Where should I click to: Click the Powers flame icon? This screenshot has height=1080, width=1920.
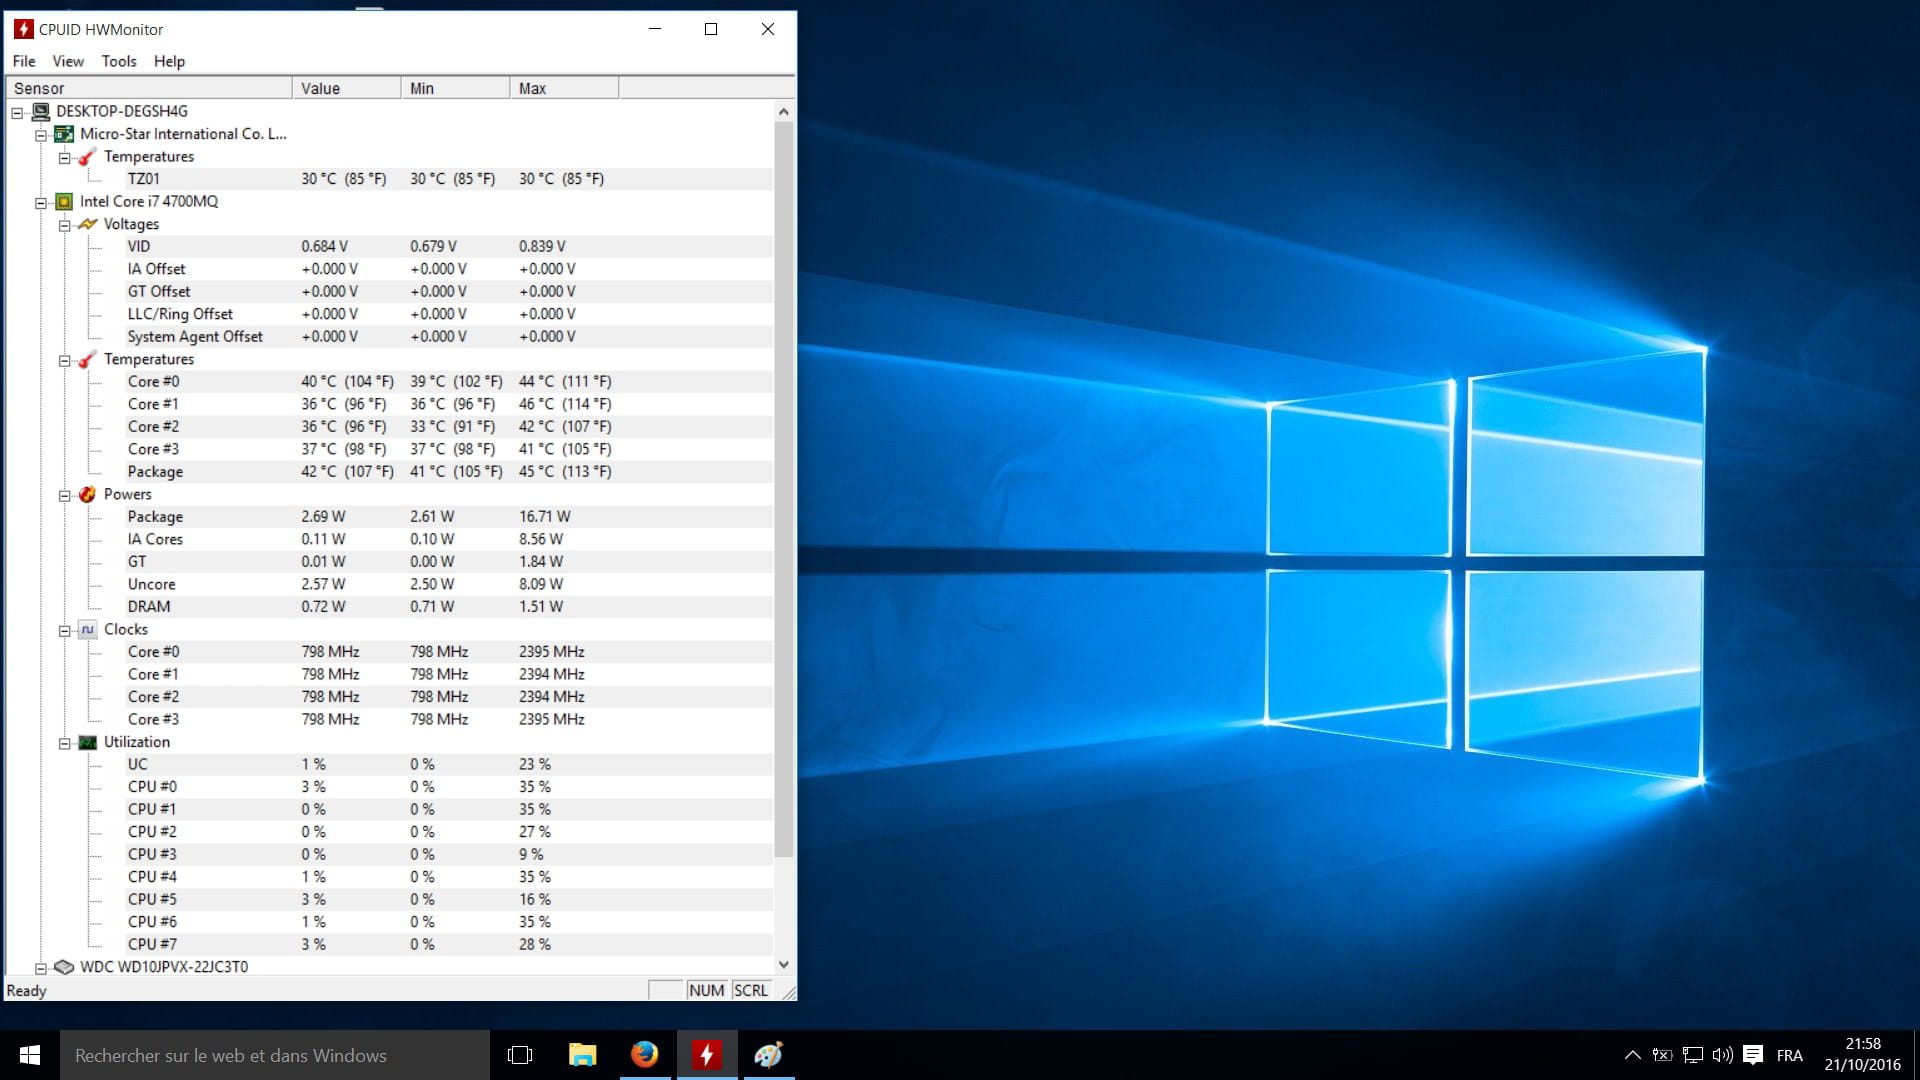88,494
